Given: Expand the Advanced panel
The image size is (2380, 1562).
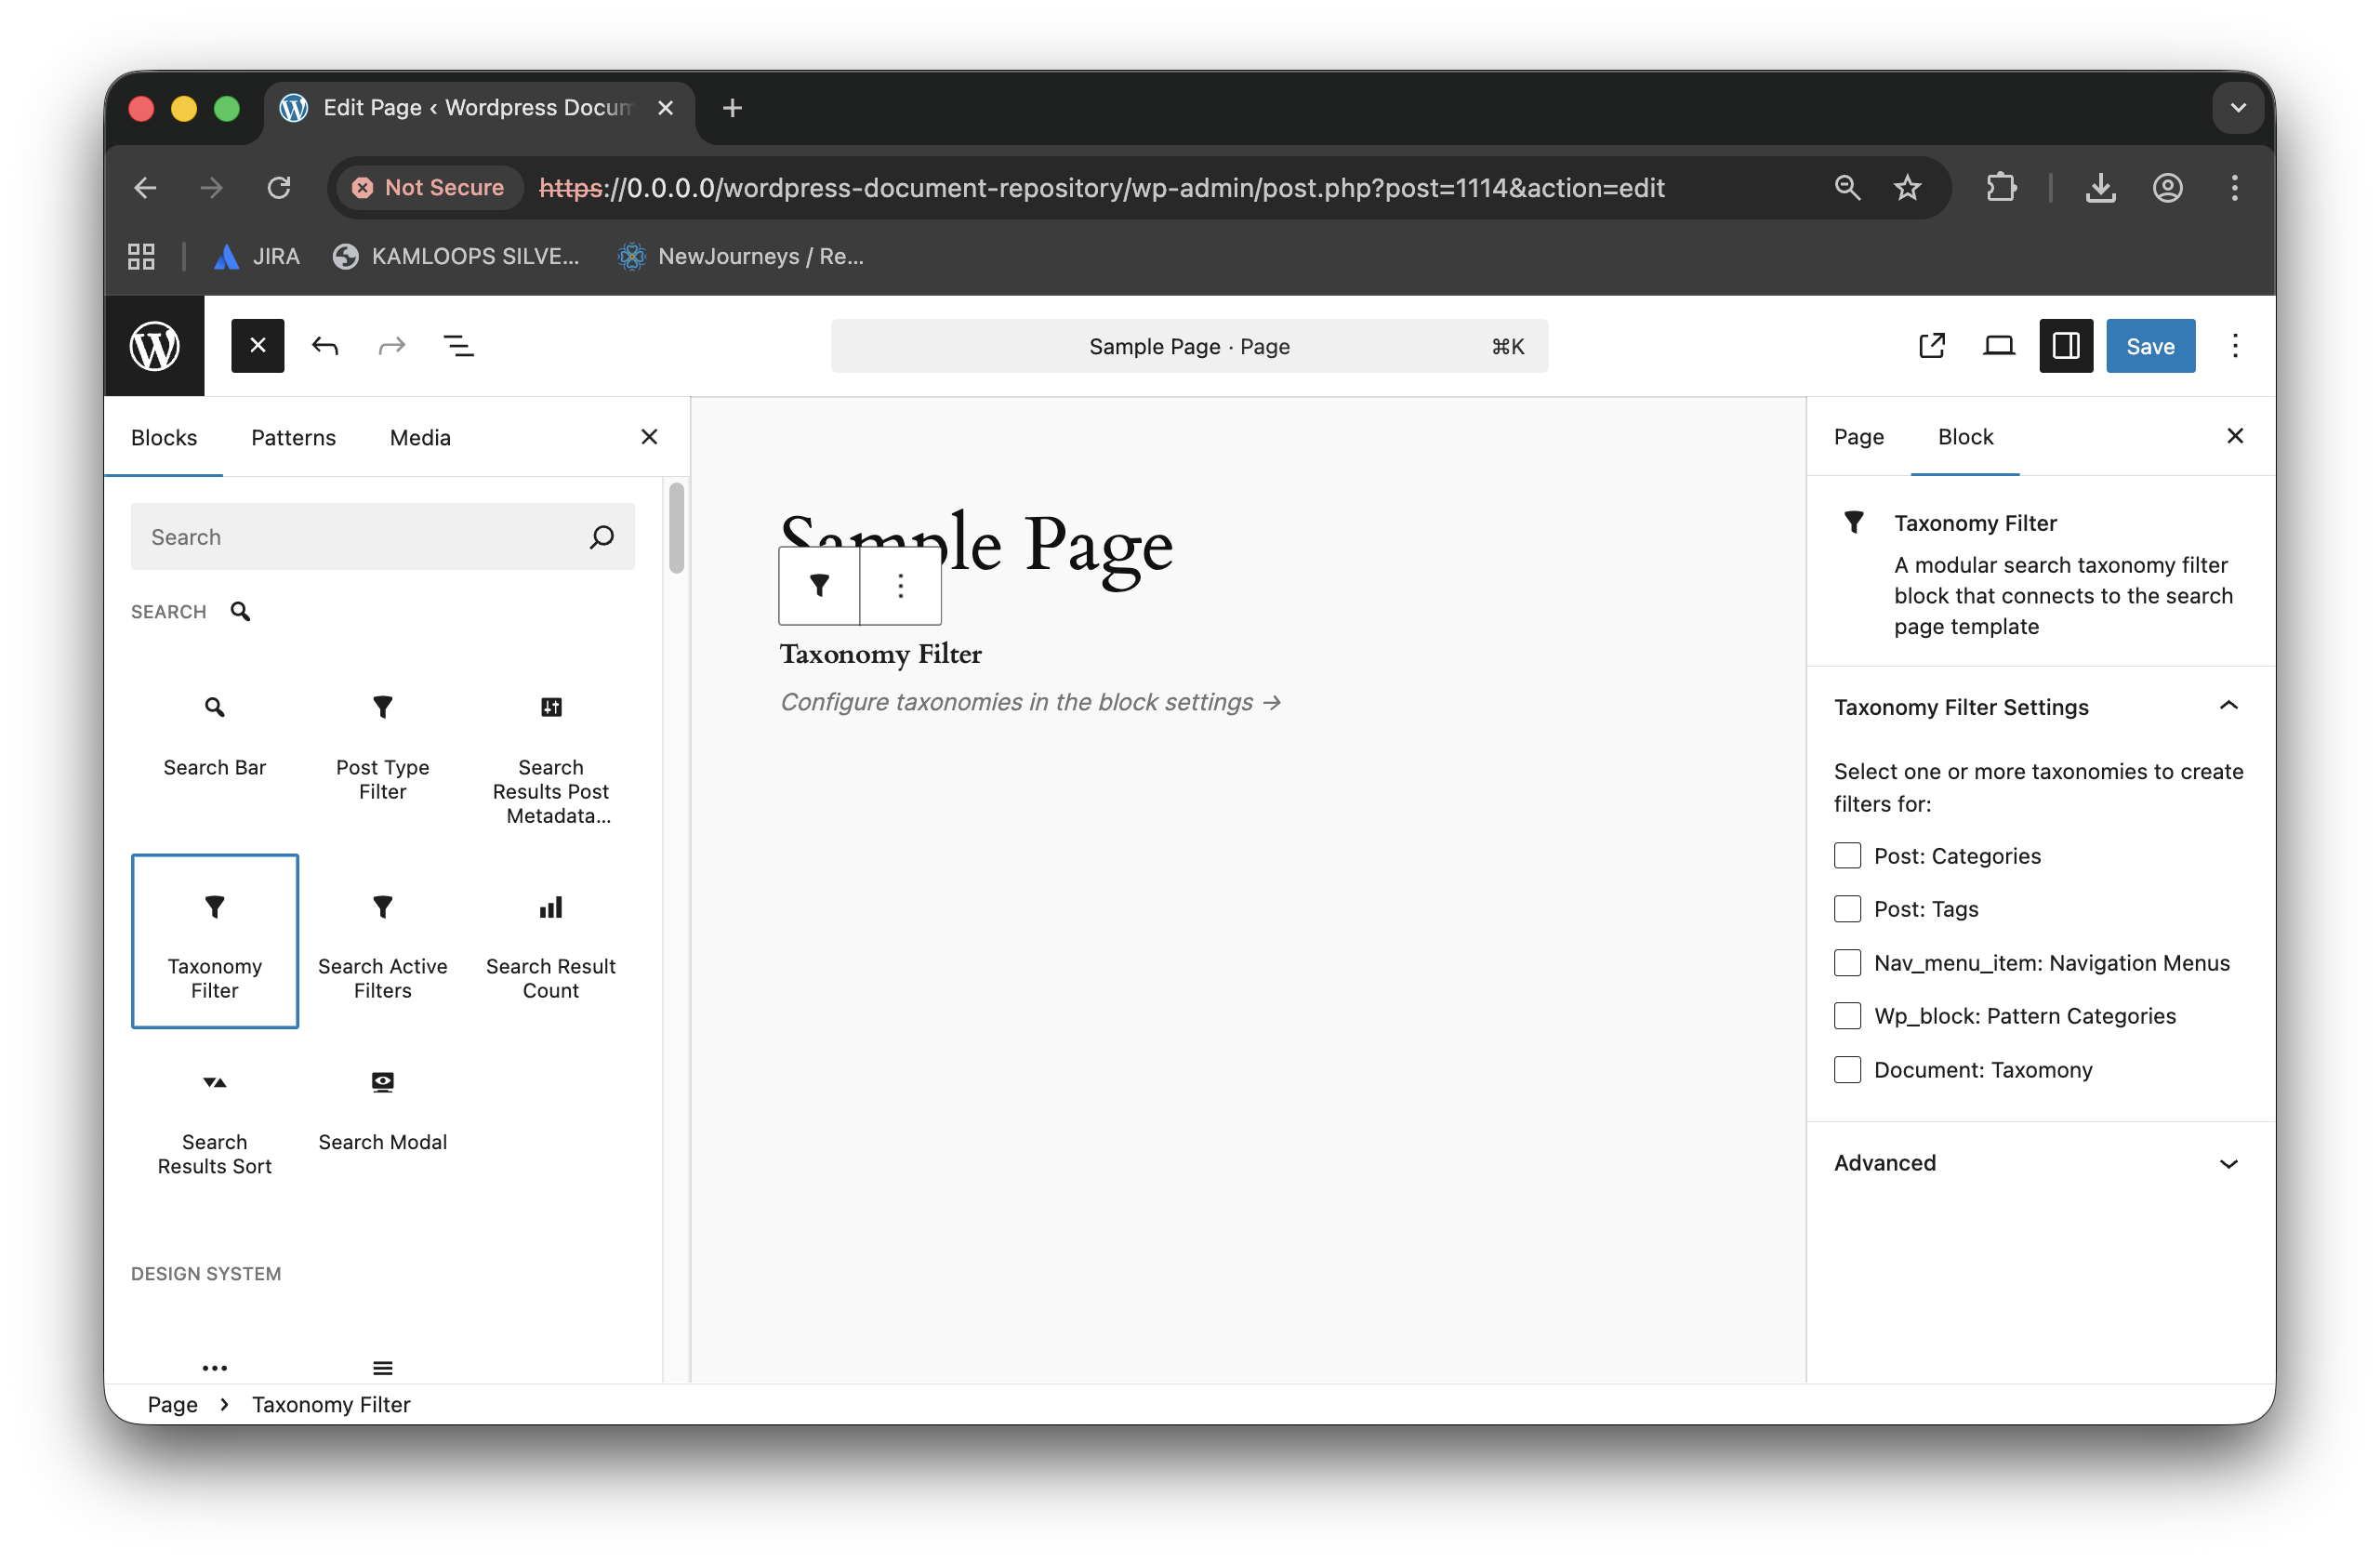Looking at the screenshot, I should point(2040,1163).
